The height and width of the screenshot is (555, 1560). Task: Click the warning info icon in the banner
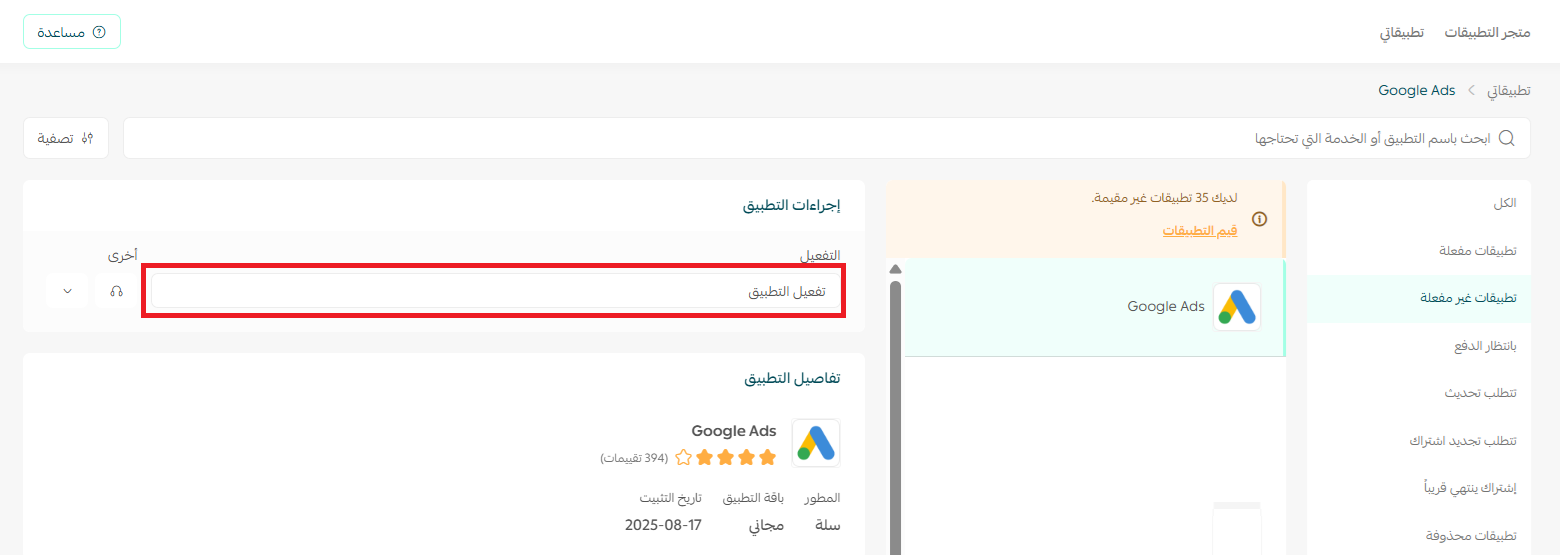tap(1260, 219)
